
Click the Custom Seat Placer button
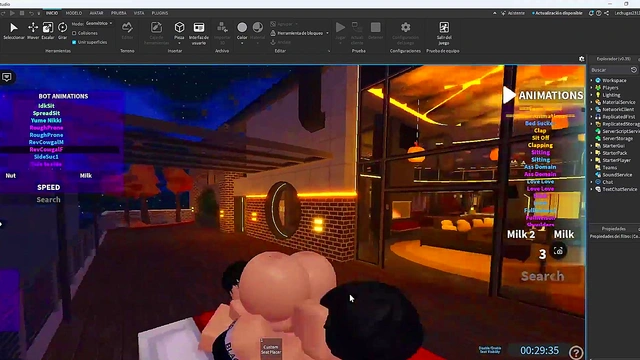[271, 348]
